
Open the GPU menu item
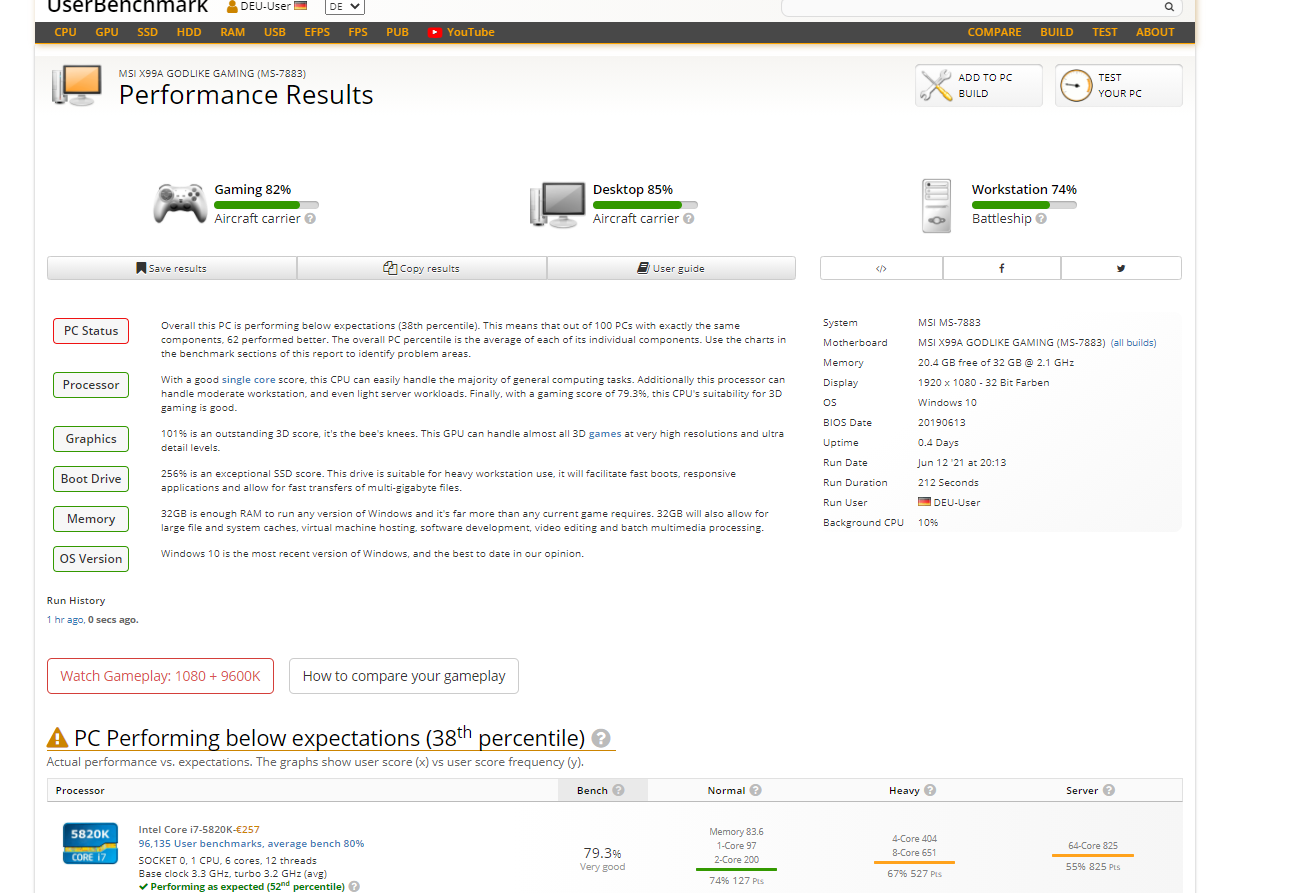tap(107, 32)
